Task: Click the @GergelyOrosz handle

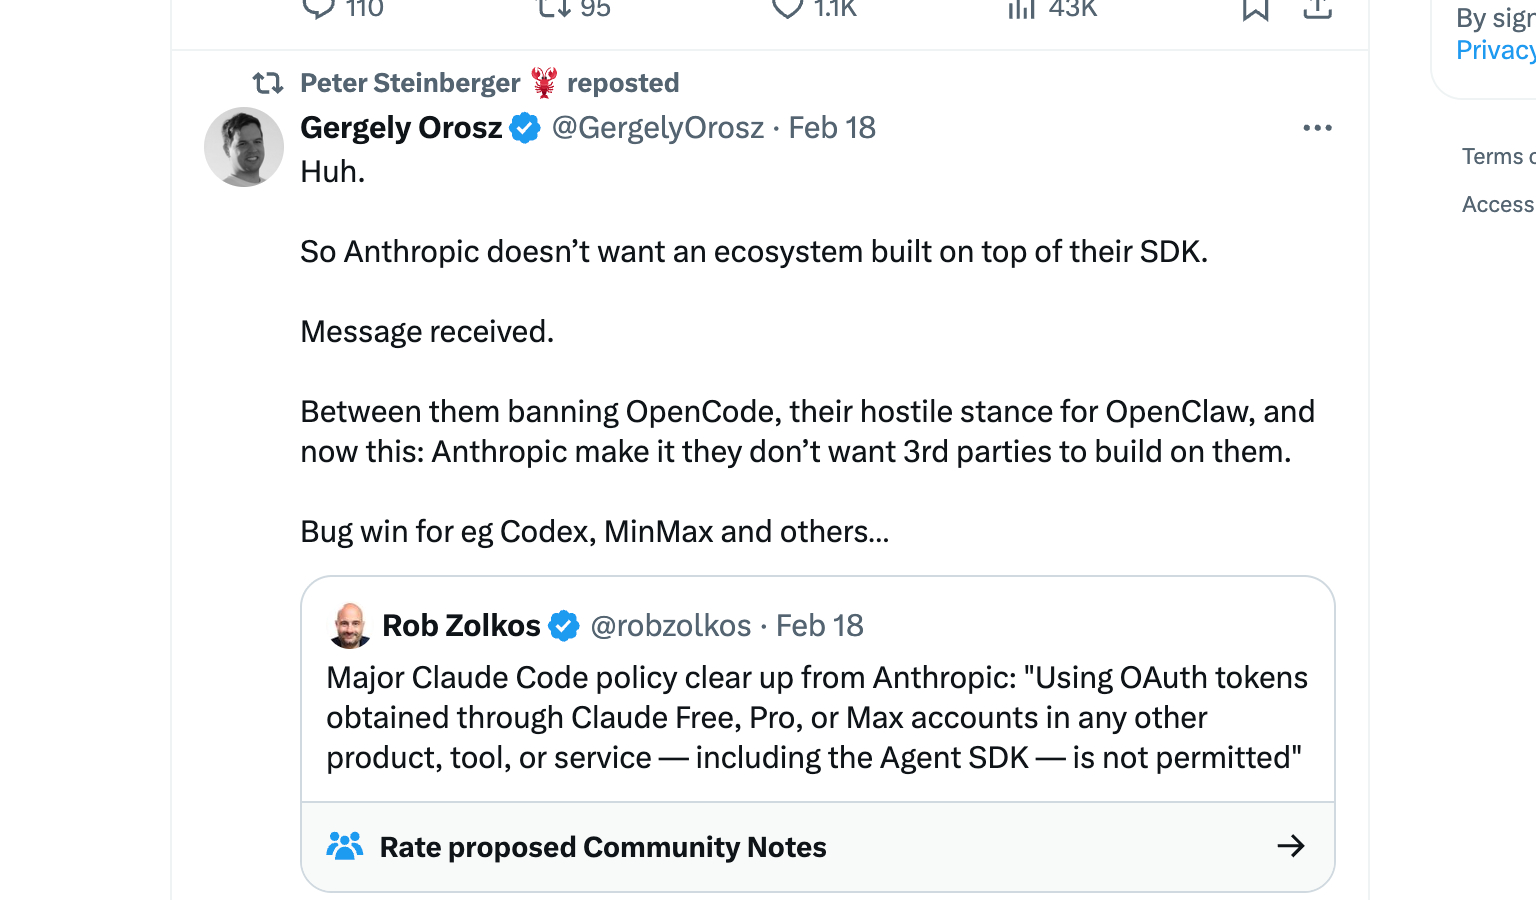Action: coord(657,128)
